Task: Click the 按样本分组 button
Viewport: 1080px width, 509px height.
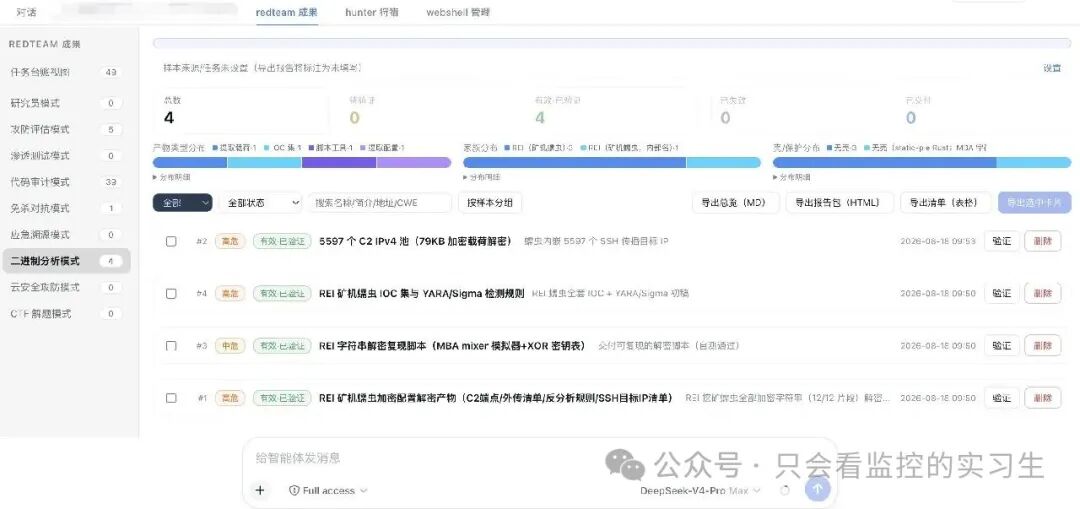Action: [490, 202]
